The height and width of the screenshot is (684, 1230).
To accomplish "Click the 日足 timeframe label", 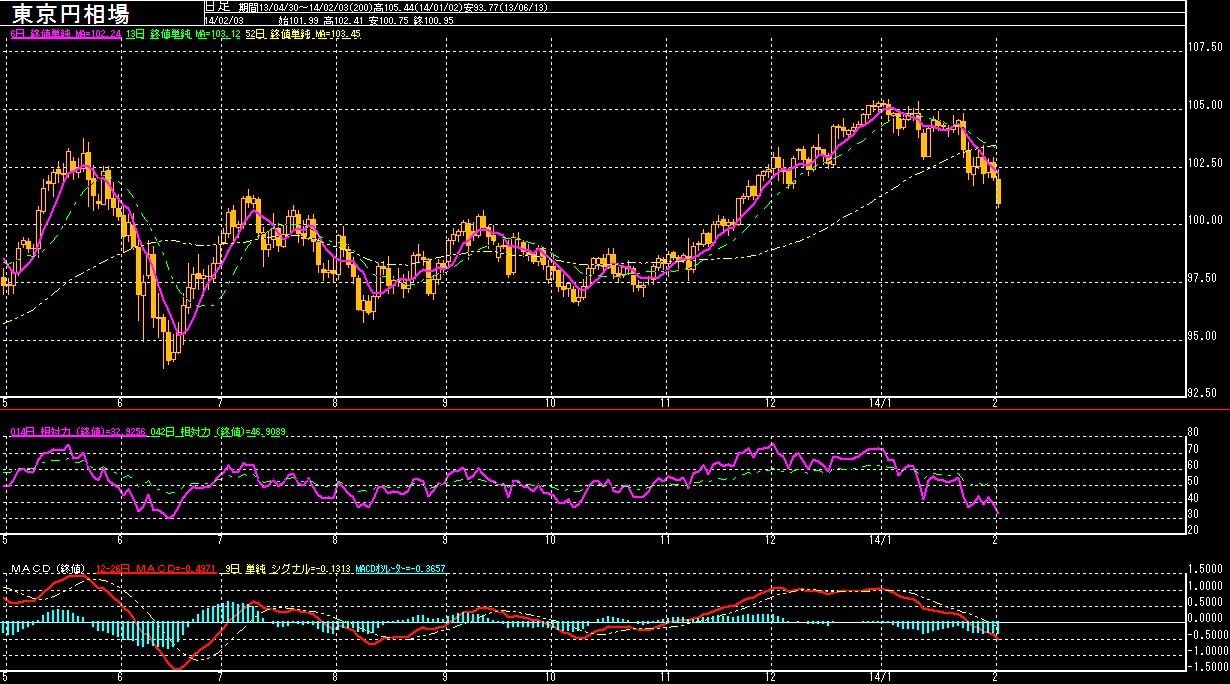I will click(217, 6).
